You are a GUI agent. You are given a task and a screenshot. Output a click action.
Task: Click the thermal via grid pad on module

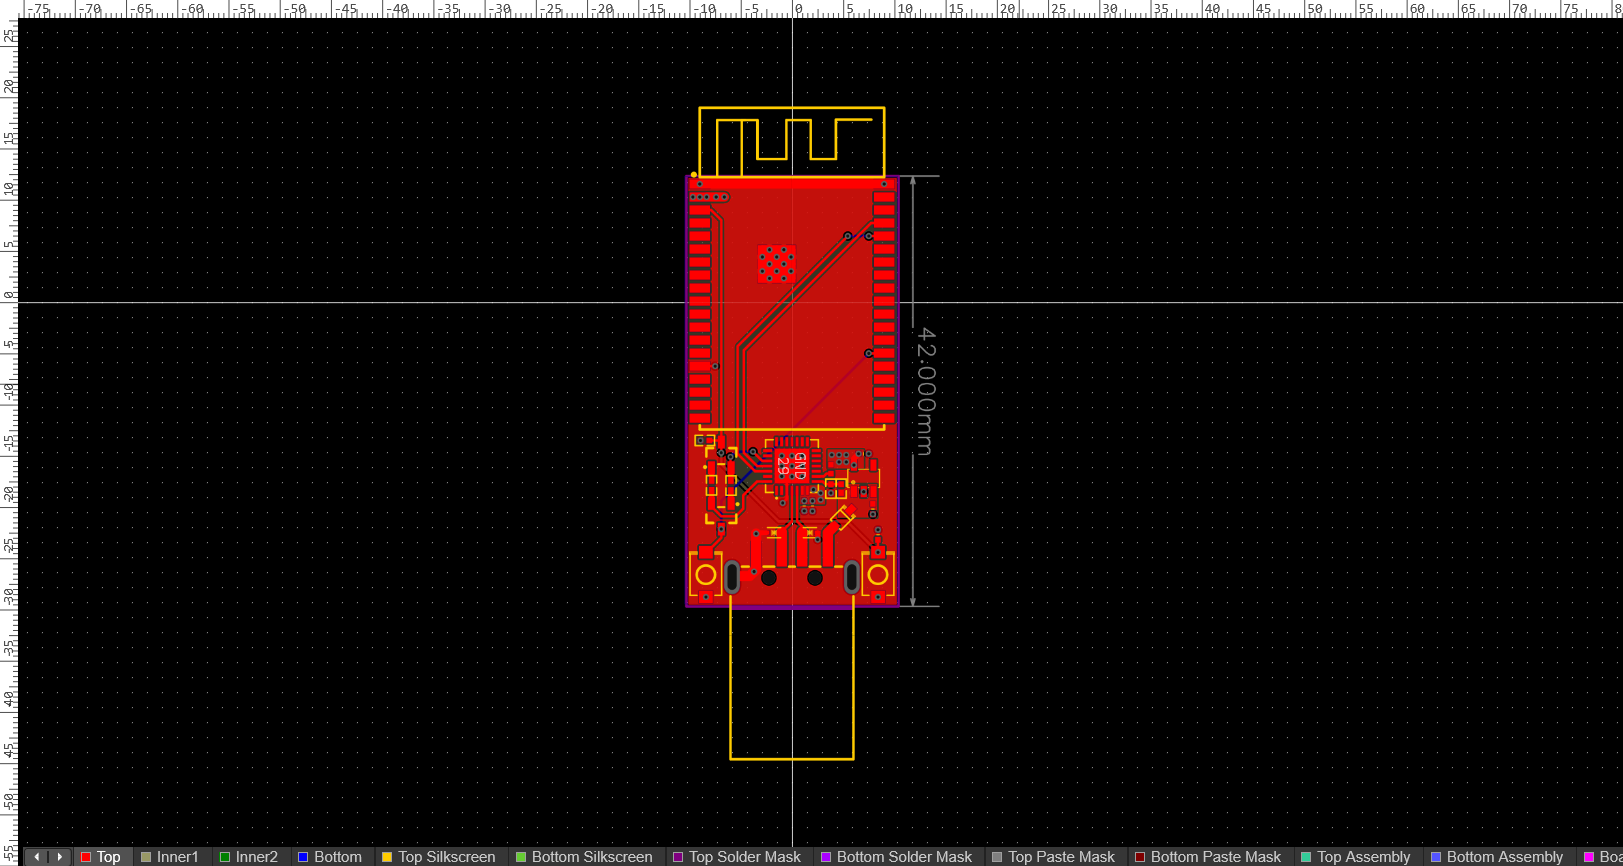(776, 263)
